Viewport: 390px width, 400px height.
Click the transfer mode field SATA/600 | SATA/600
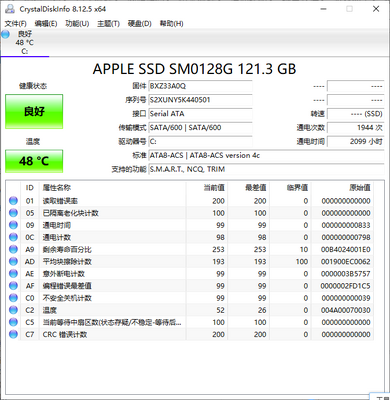(200, 128)
